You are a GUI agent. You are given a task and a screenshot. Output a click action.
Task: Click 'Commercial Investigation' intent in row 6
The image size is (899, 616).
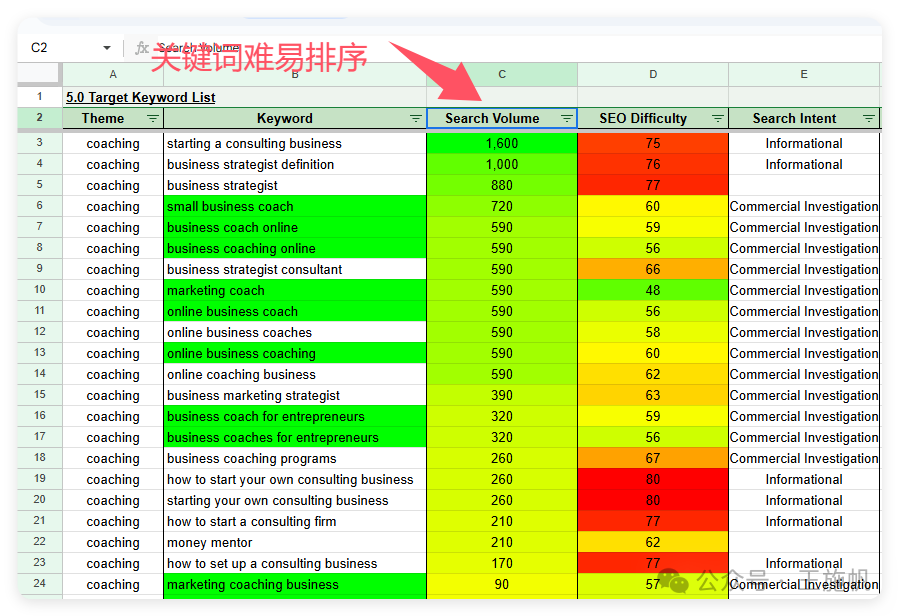[804, 206]
